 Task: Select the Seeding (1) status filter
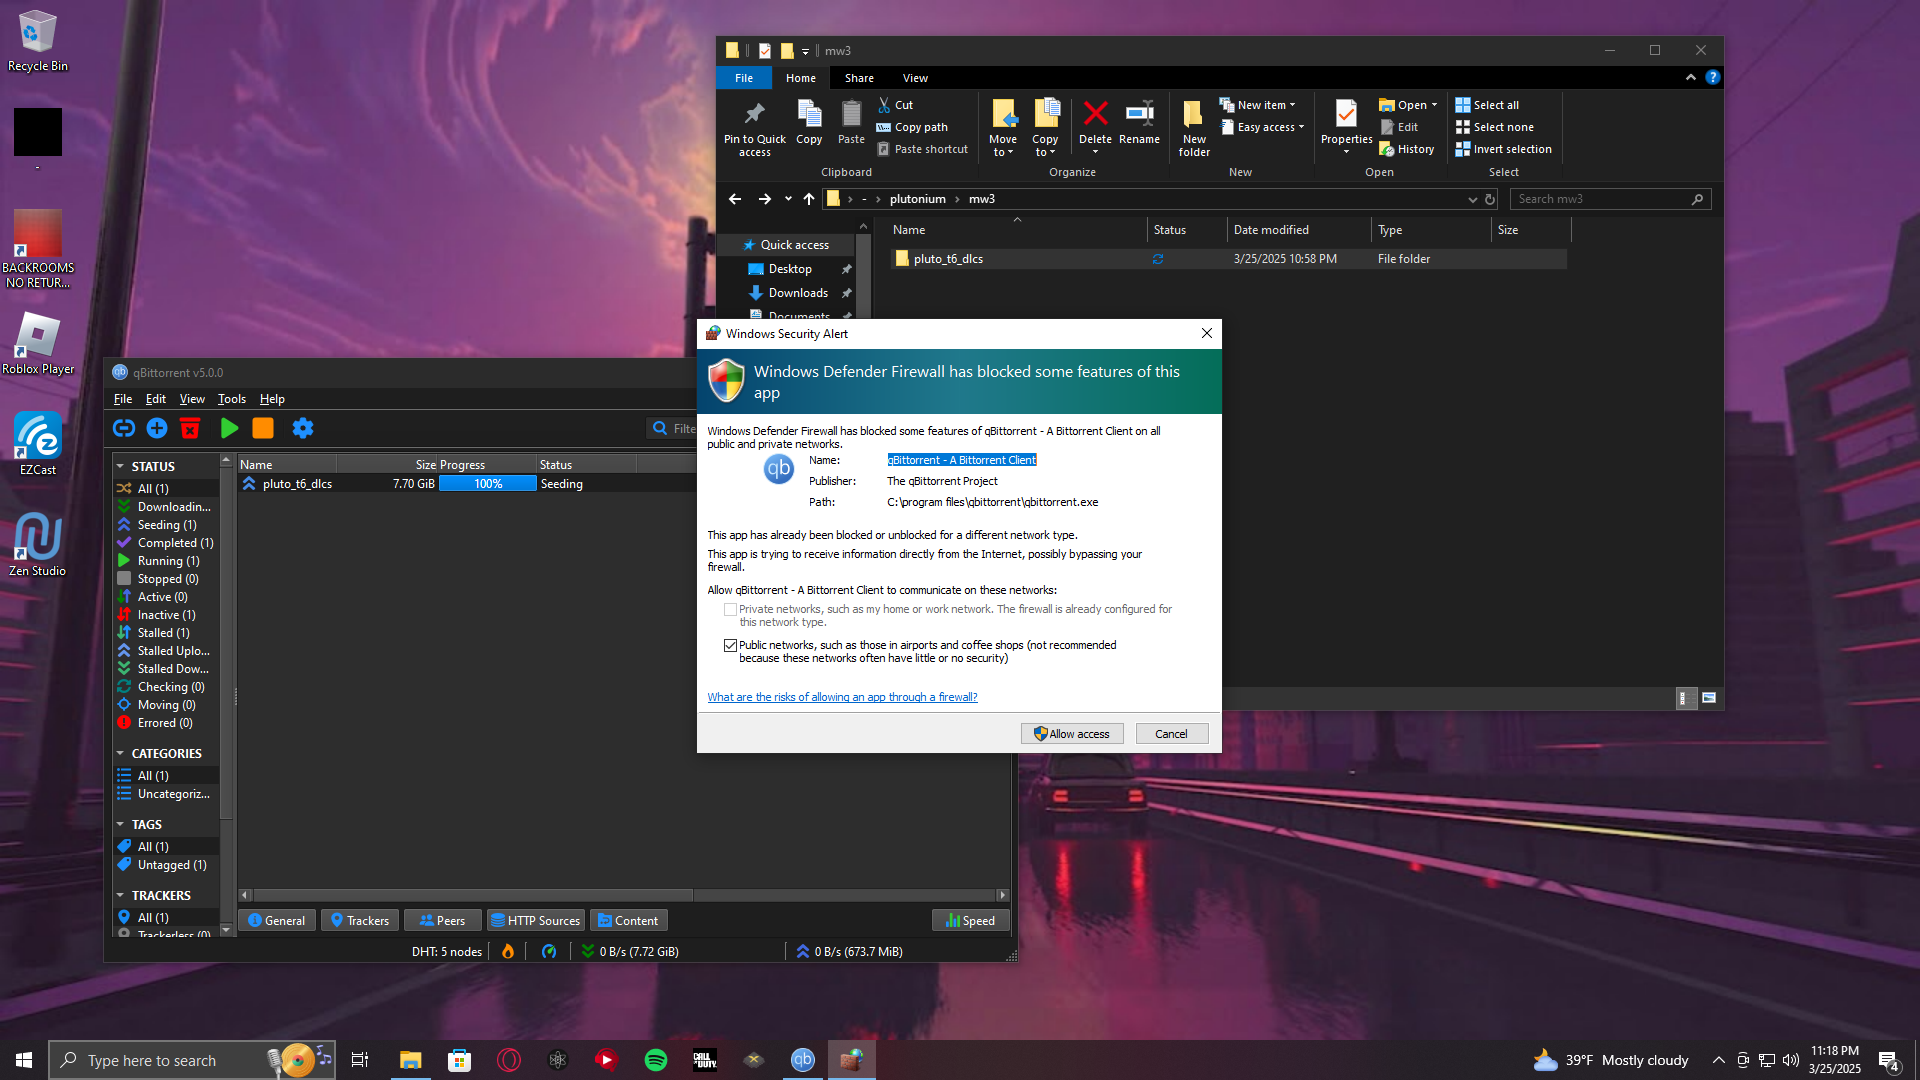(166, 525)
